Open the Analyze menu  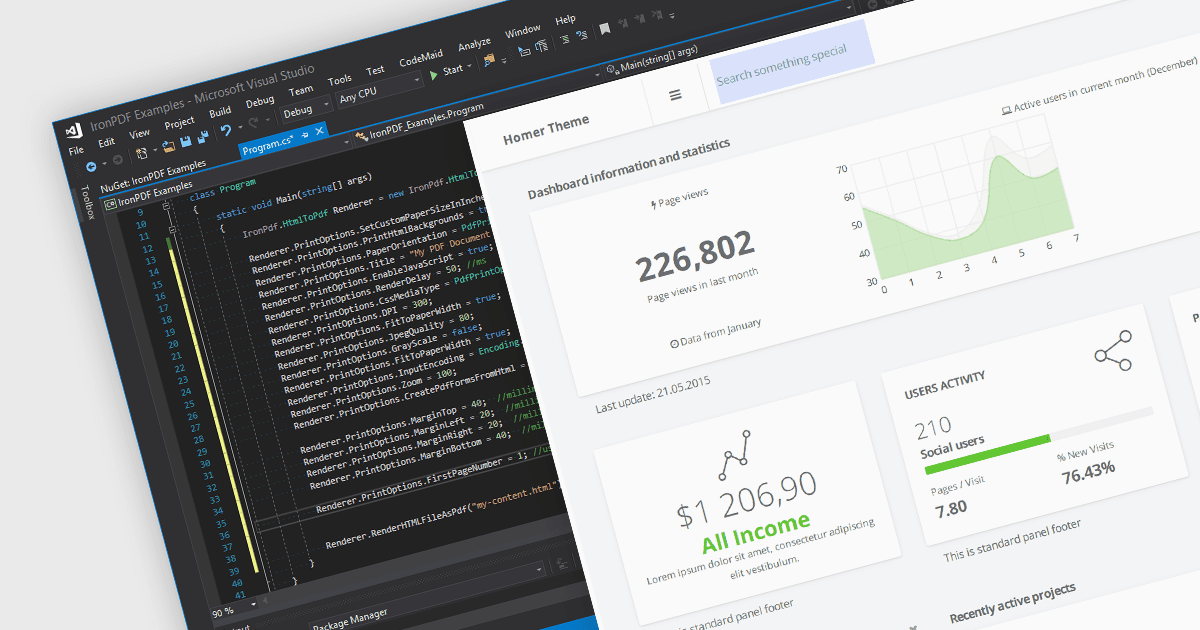[x=474, y=45]
